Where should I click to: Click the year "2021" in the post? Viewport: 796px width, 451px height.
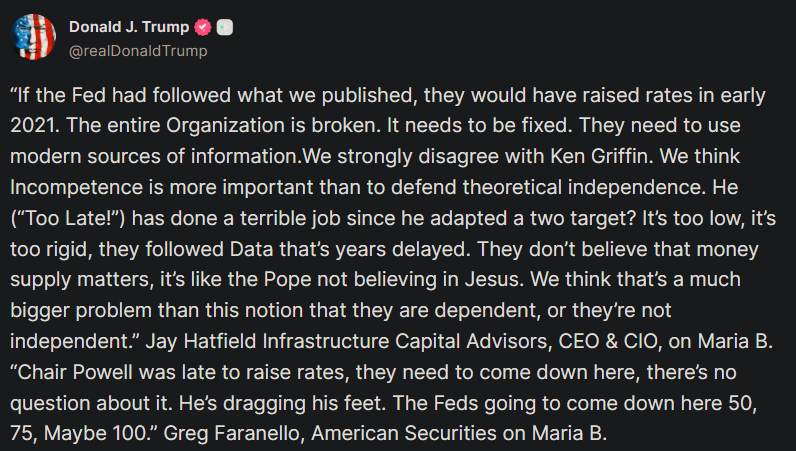point(31,126)
